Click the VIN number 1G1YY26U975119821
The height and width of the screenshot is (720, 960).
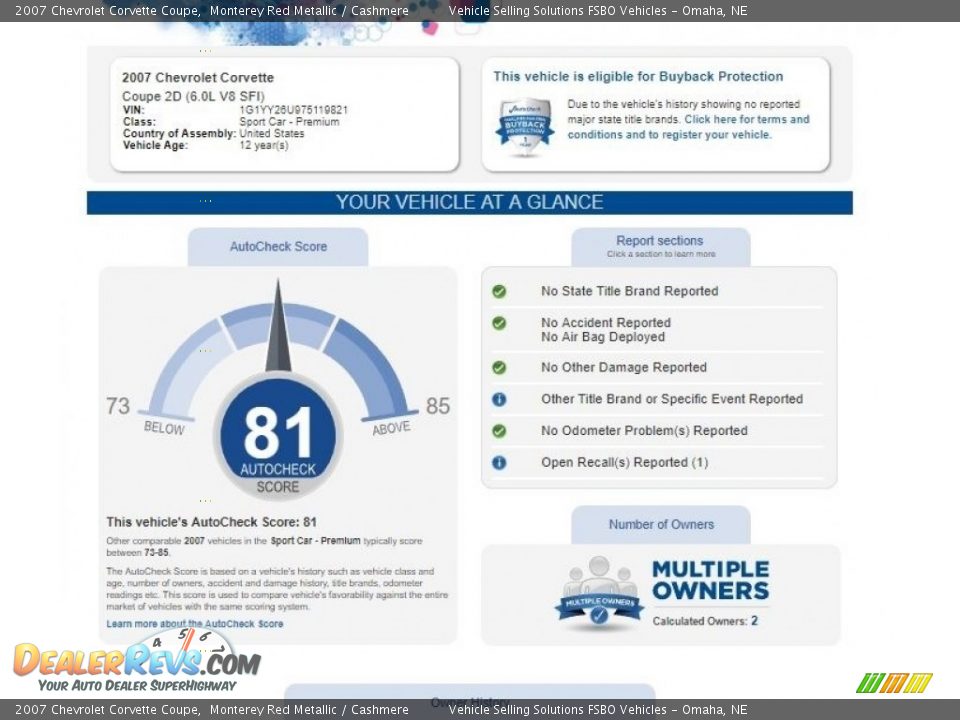[x=293, y=110]
